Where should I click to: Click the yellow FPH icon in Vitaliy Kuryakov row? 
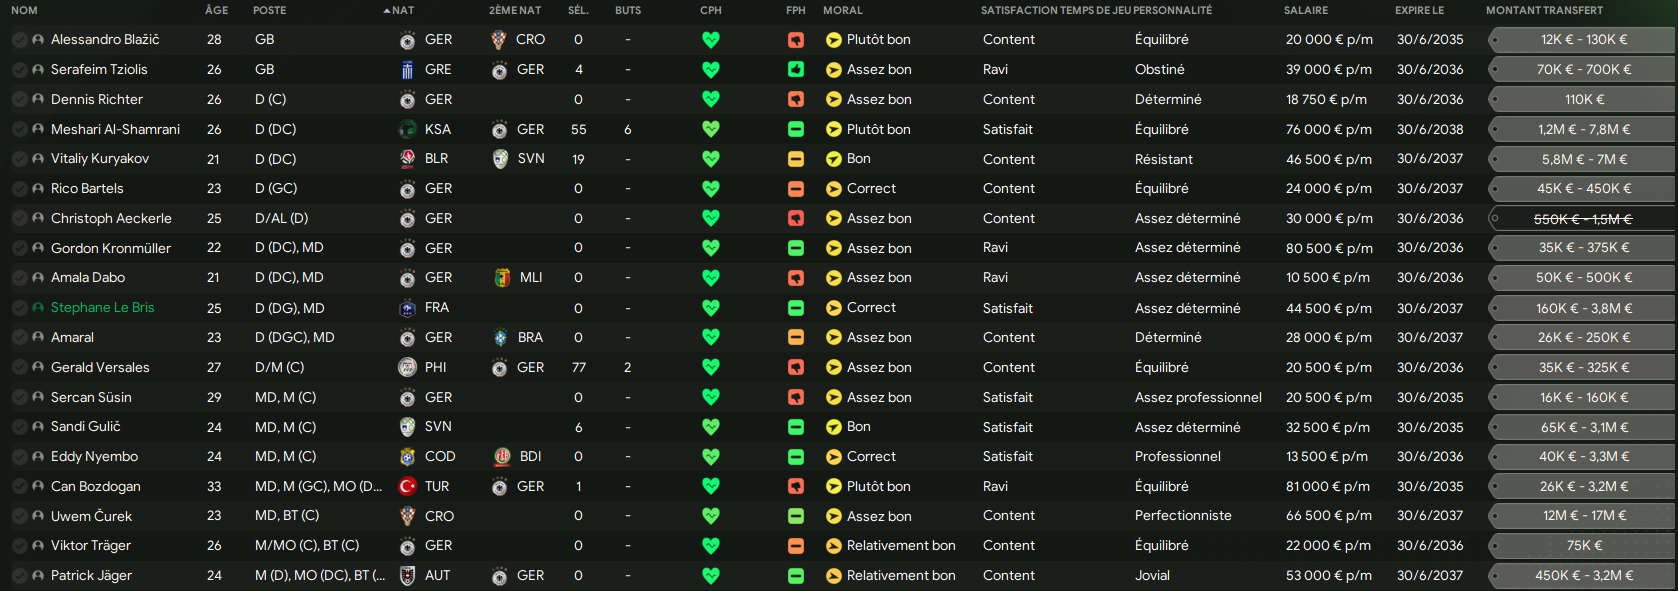tap(796, 159)
